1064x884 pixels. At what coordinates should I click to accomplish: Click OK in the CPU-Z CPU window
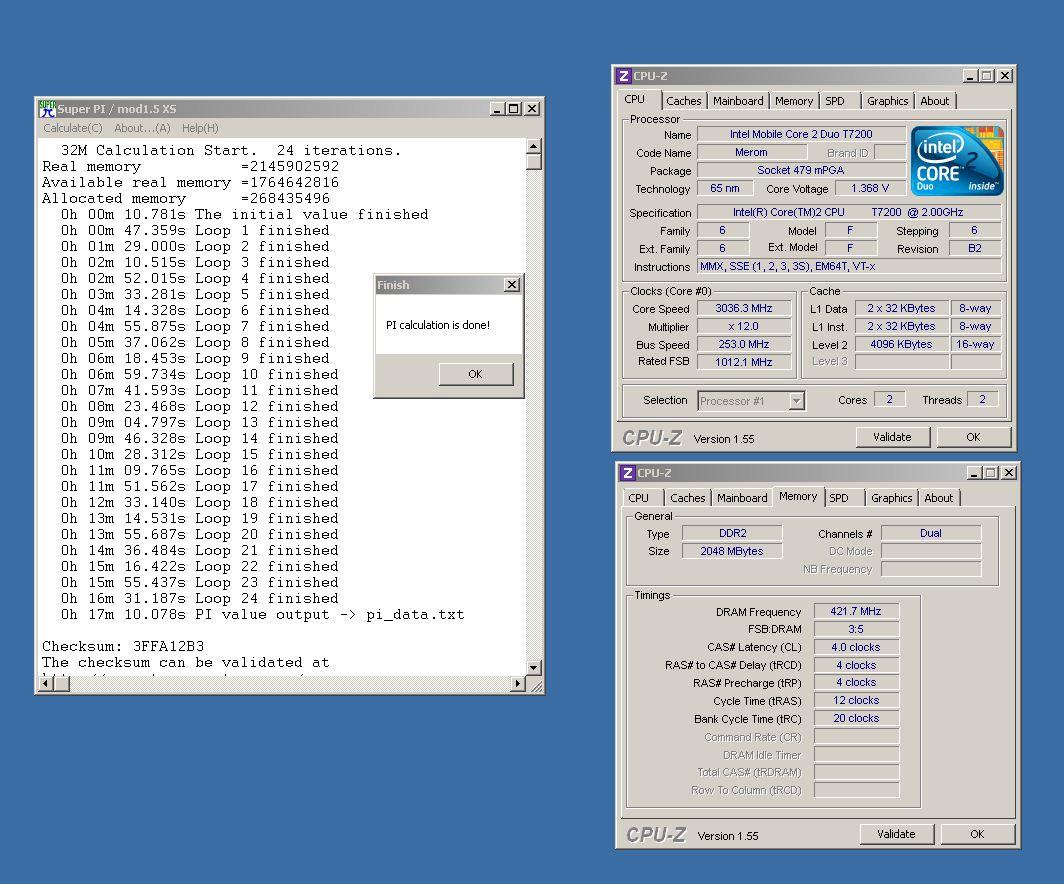click(973, 438)
